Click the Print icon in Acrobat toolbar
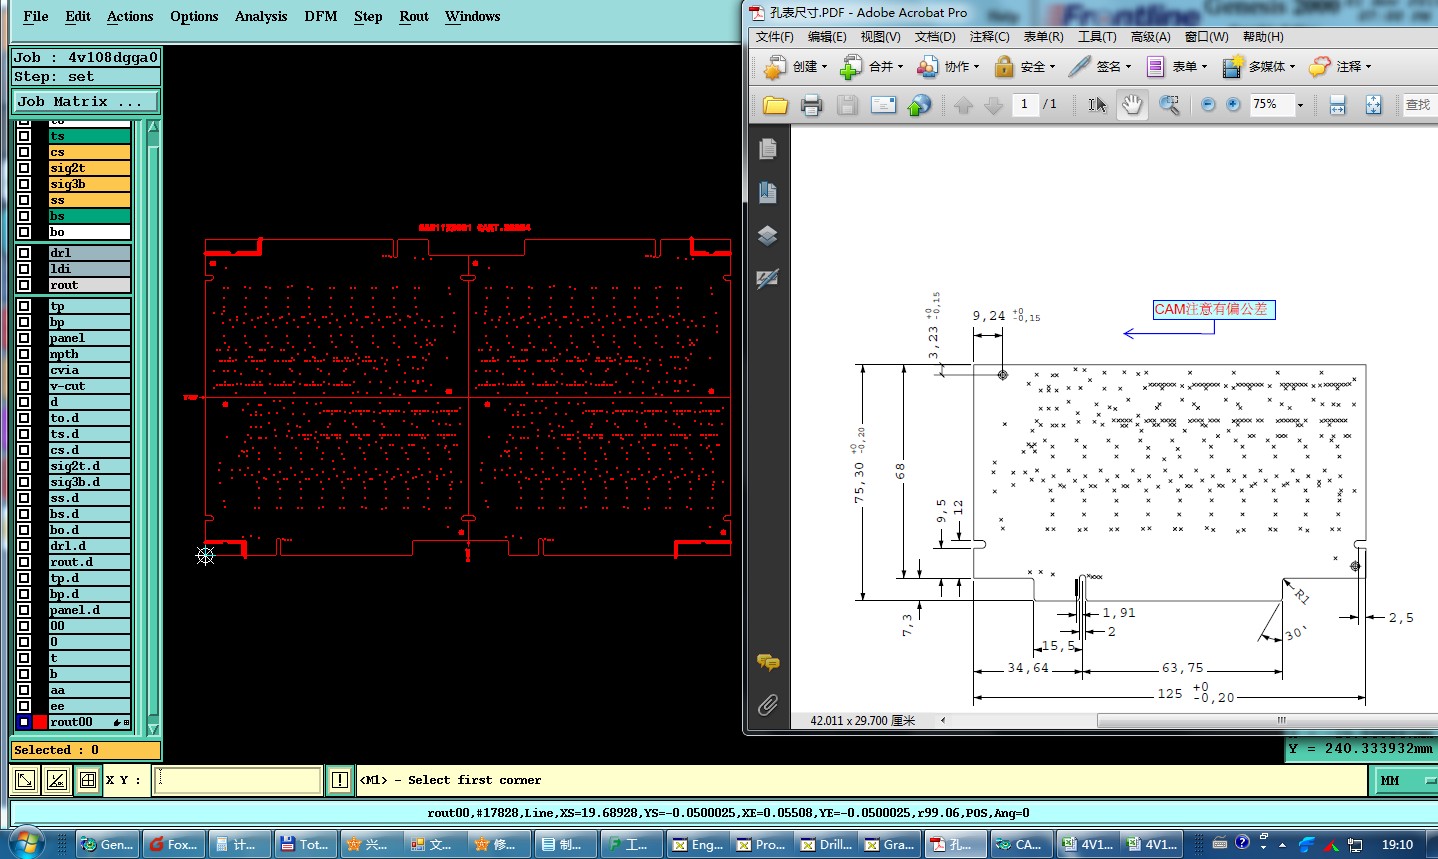The image size is (1438, 859). pos(811,105)
